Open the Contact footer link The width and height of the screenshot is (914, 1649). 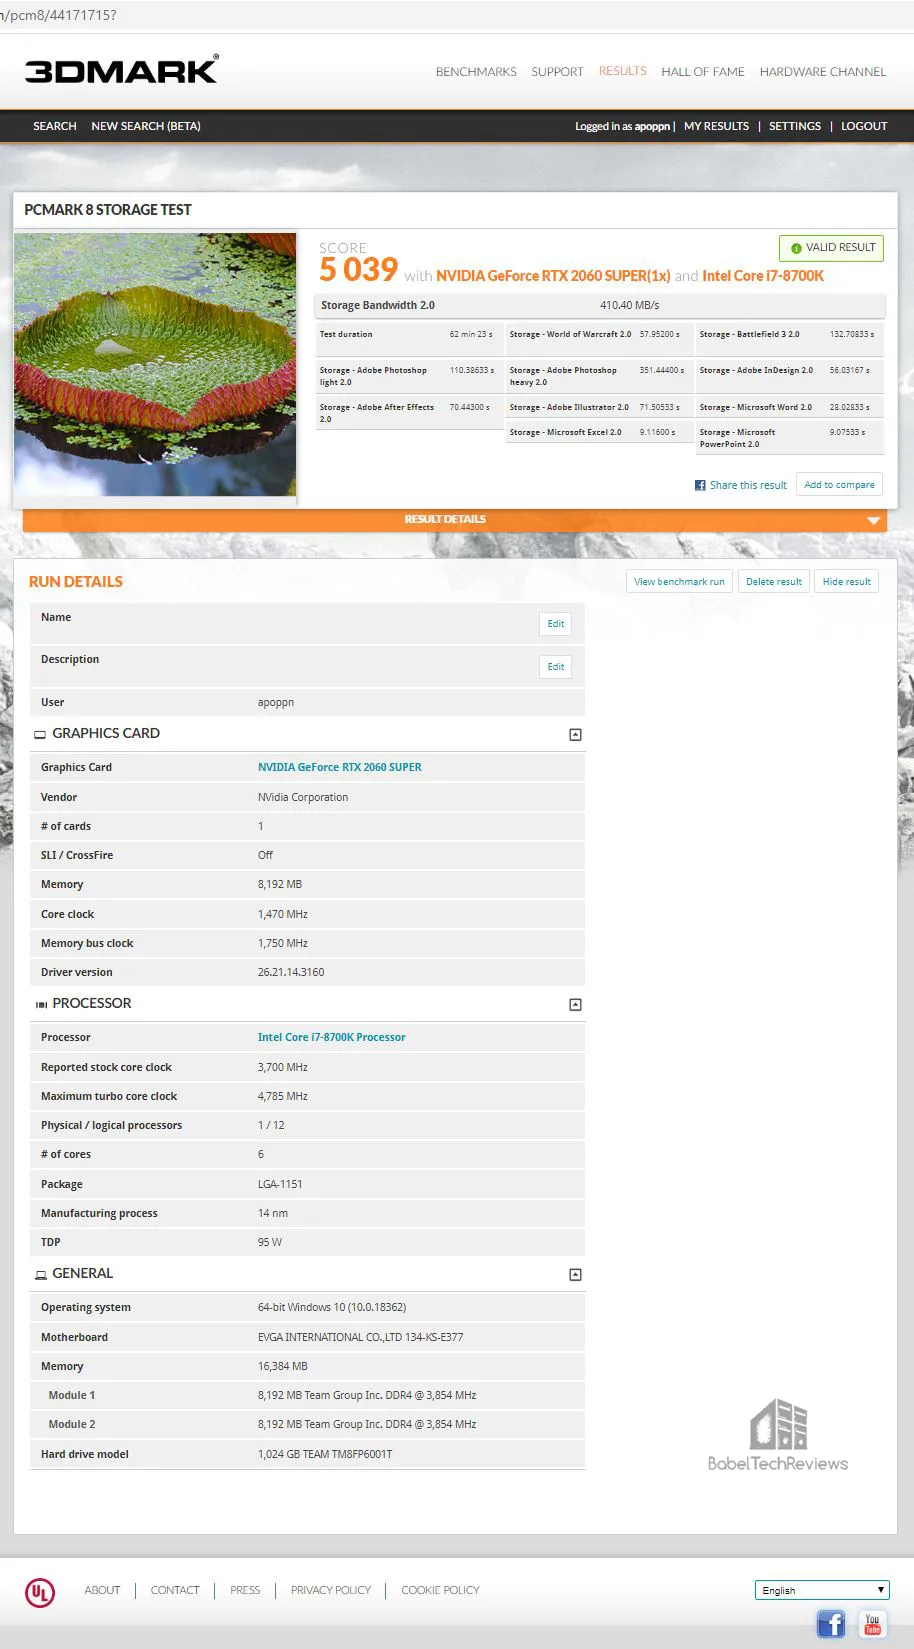point(175,1591)
